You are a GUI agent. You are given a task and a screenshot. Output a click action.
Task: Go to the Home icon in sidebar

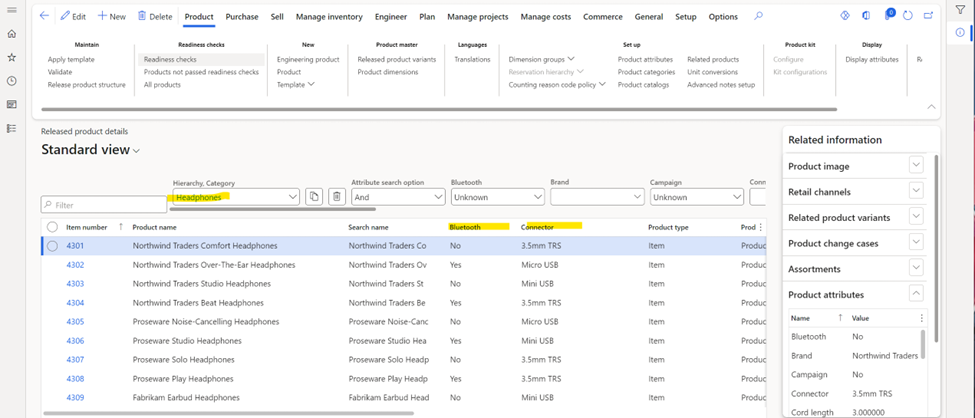click(11, 34)
